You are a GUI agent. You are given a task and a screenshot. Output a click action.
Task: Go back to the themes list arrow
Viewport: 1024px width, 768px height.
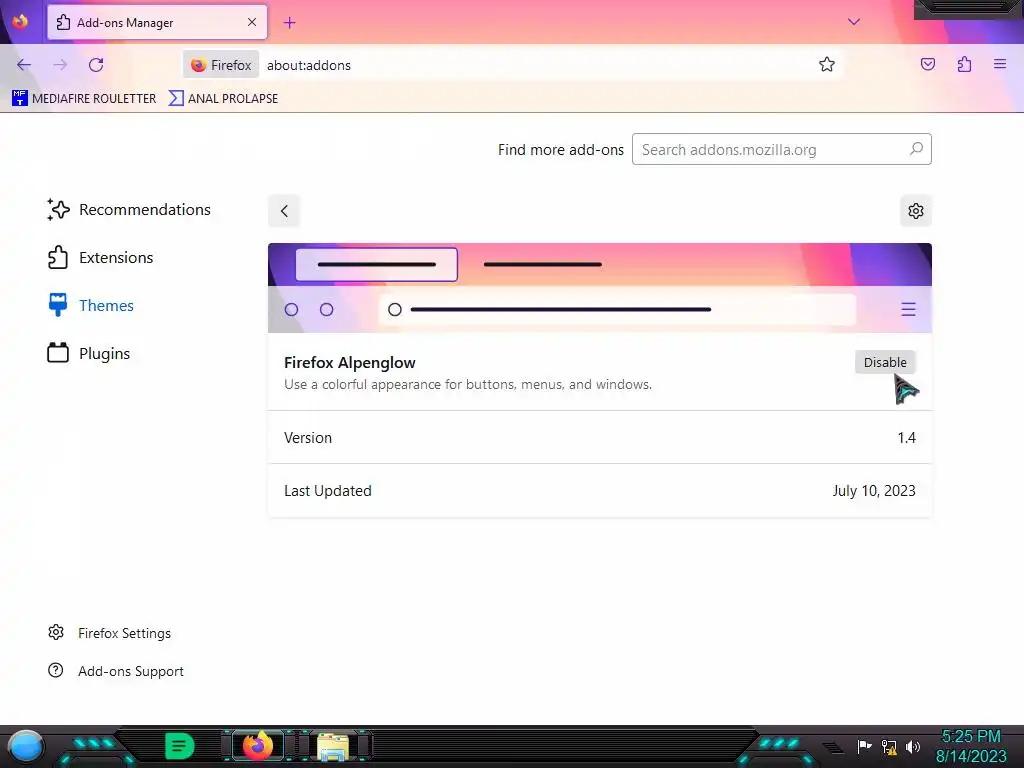click(284, 211)
